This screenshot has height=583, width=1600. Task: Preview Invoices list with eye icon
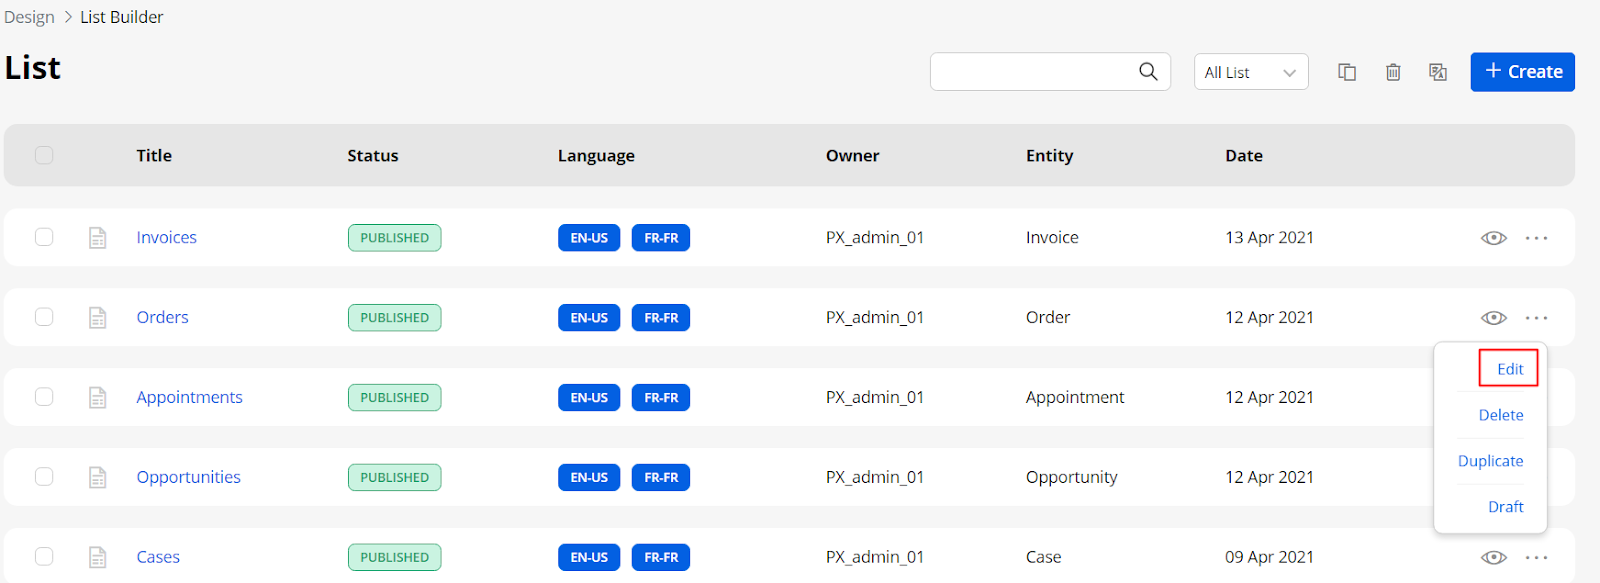click(x=1493, y=238)
